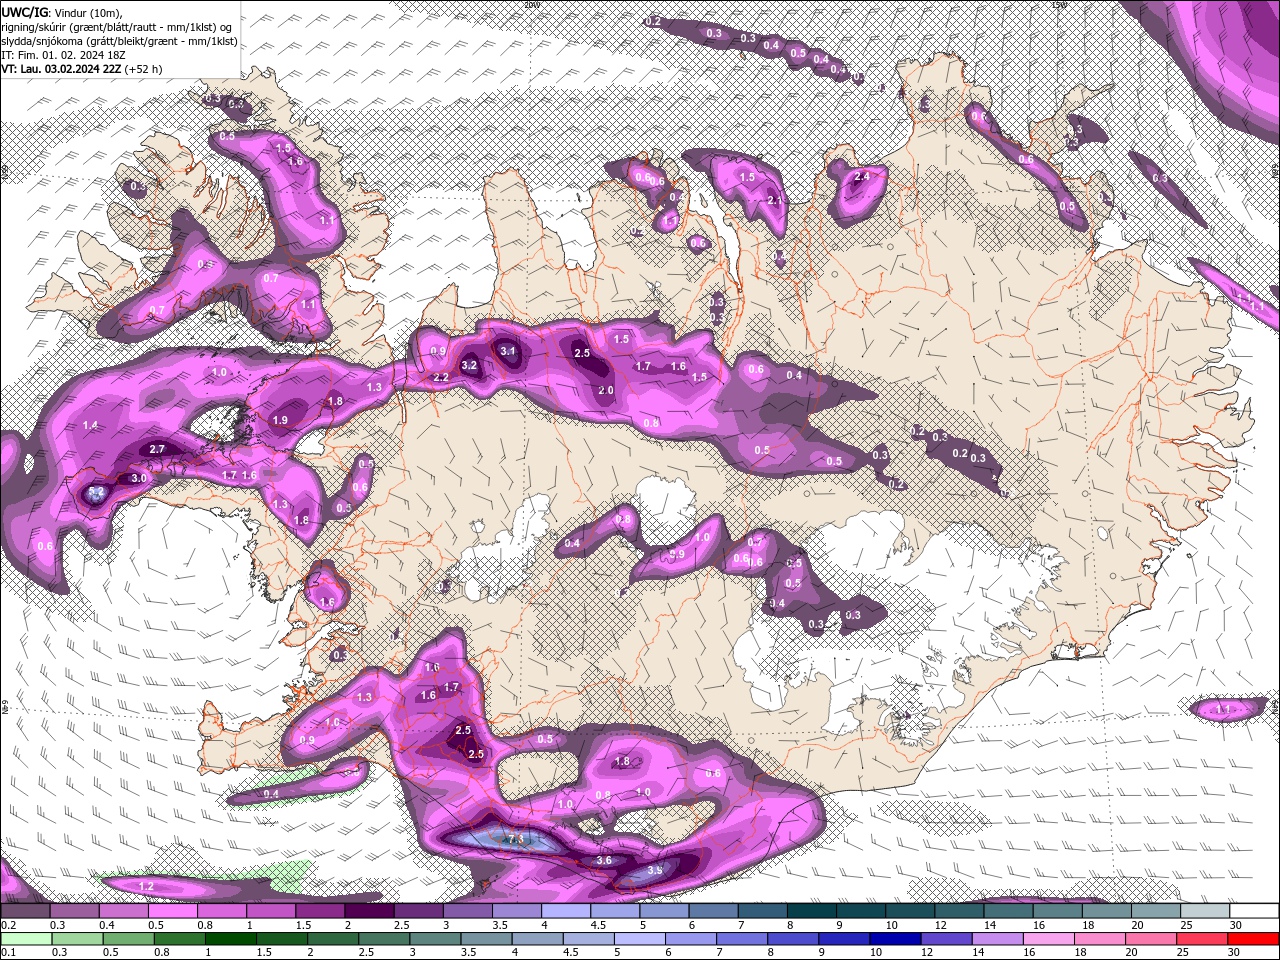Click the 'UWC/IG: Vindur (10m)' title text
The width and height of the screenshot is (1280, 960).
[x=61, y=12]
